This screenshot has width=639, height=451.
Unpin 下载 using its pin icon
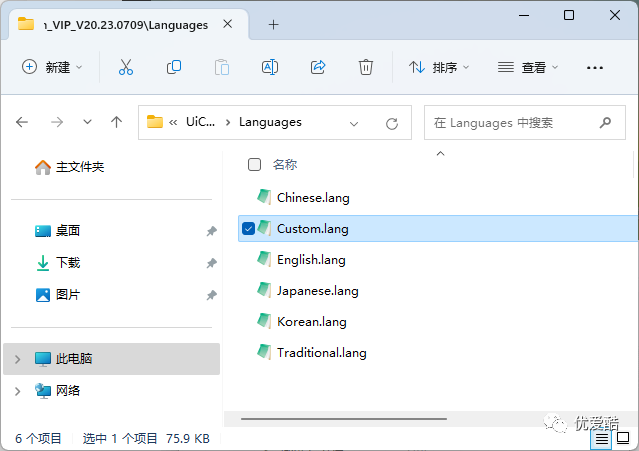pyautogui.click(x=211, y=263)
